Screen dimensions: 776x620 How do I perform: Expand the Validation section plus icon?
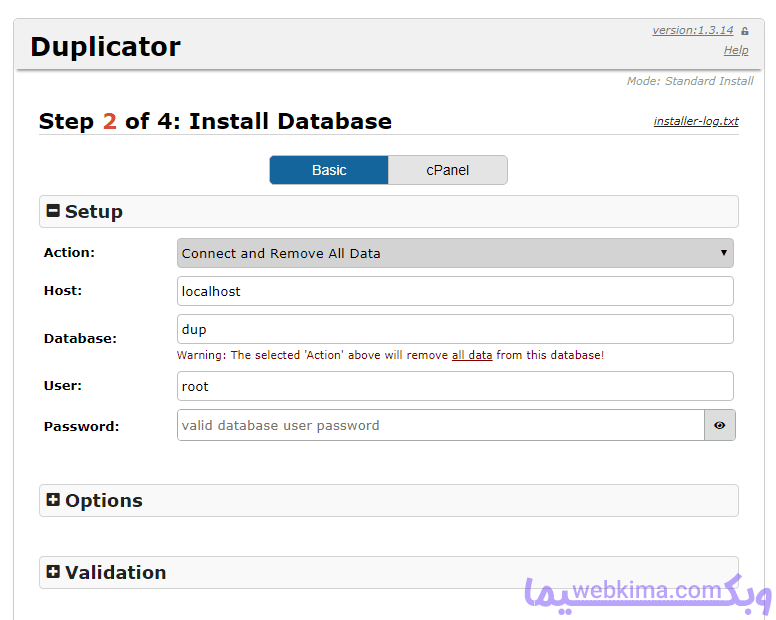point(53,572)
